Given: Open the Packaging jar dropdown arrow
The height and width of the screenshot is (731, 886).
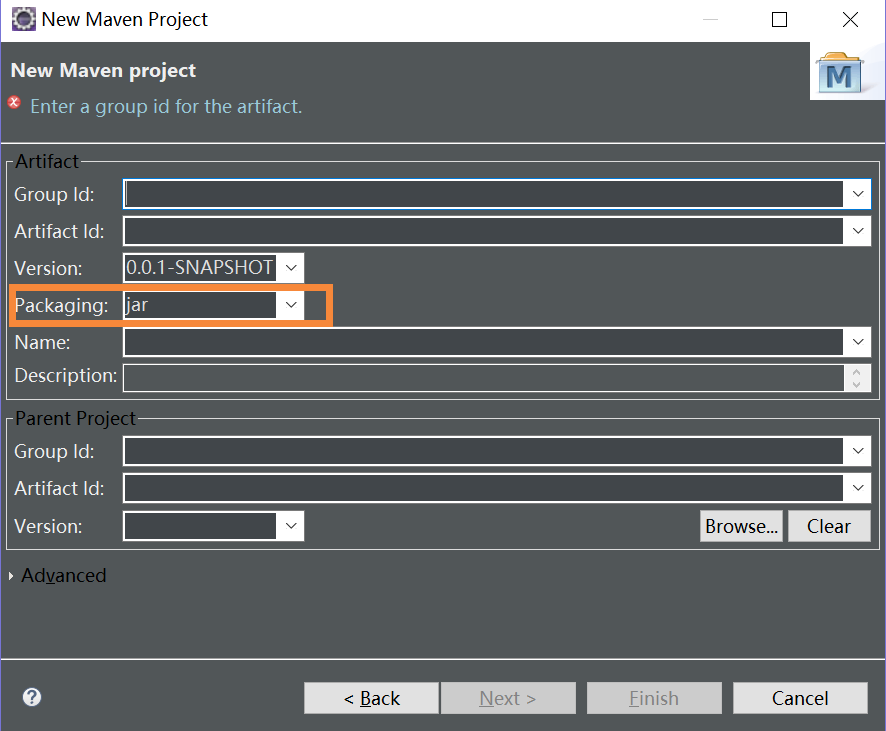Looking at the screenshot, I should click(291, 305).
